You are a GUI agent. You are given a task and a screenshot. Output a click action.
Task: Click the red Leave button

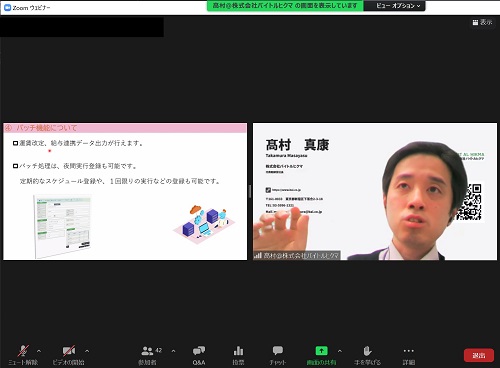pyautogui.click(x=479, y=356)
